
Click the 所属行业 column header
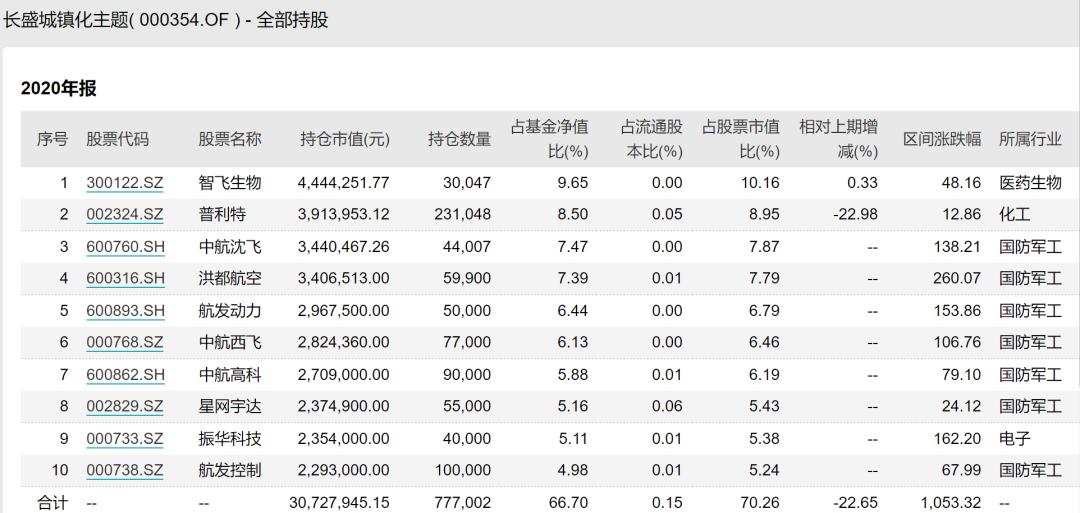[1030, 139]
